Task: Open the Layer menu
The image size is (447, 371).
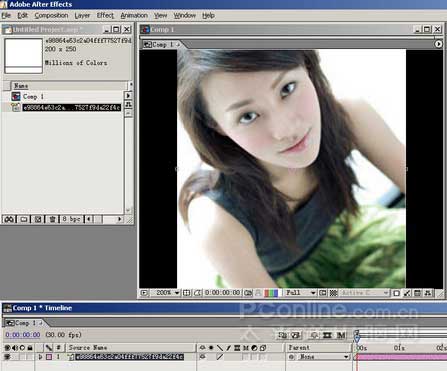Action: point(82,15)
